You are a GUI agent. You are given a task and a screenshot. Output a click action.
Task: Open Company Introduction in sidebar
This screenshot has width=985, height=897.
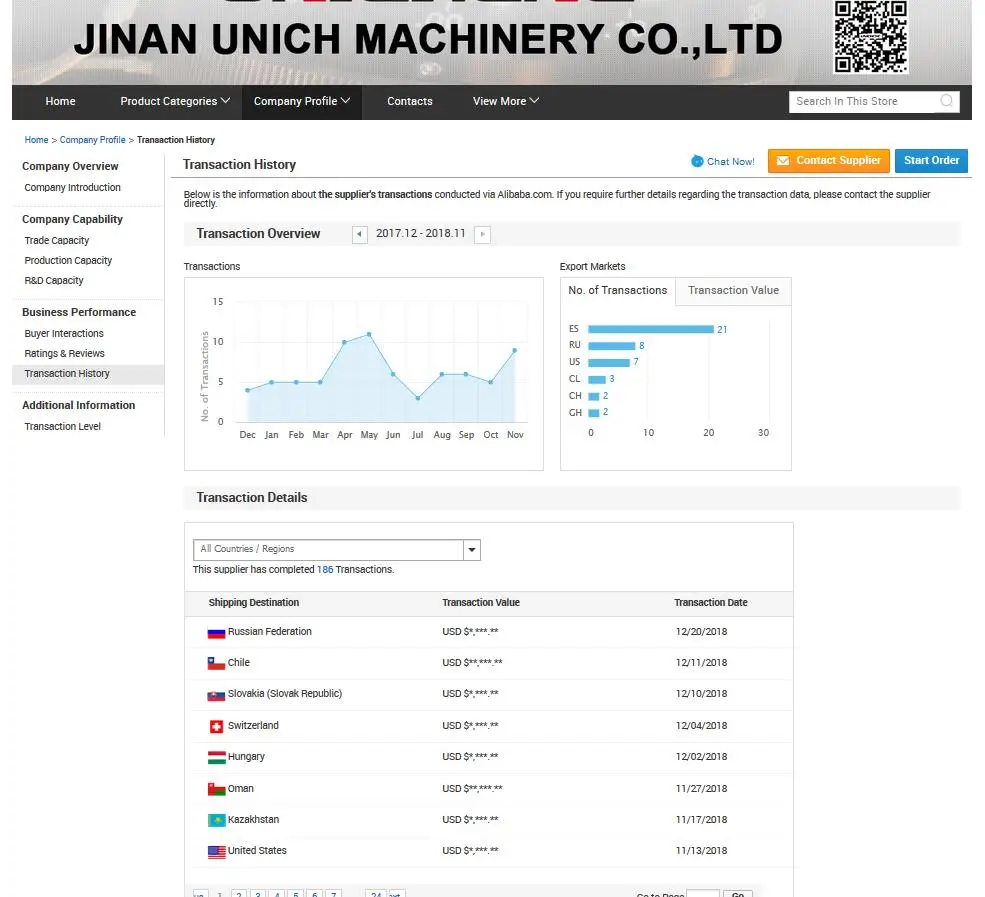(x=72, y=187)
